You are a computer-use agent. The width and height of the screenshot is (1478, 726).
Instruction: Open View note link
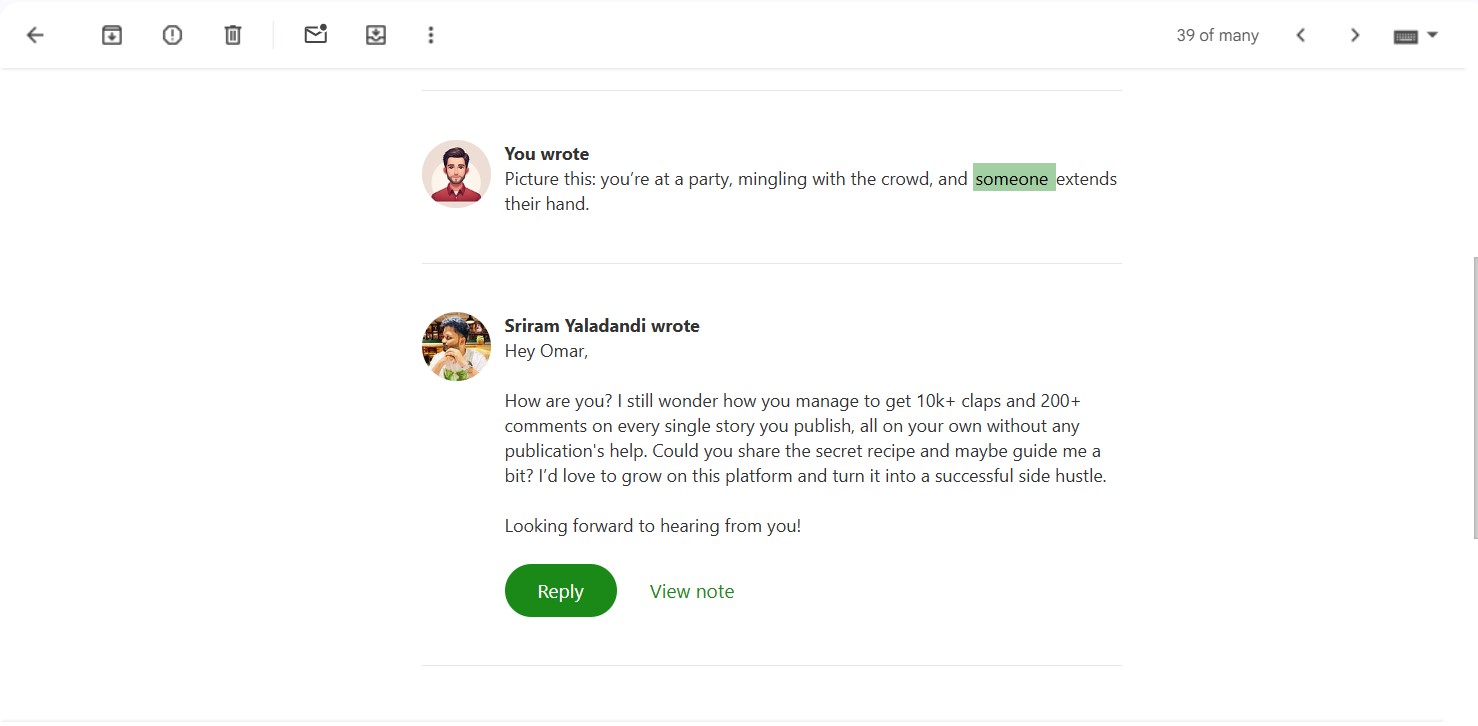pos(692,590)
